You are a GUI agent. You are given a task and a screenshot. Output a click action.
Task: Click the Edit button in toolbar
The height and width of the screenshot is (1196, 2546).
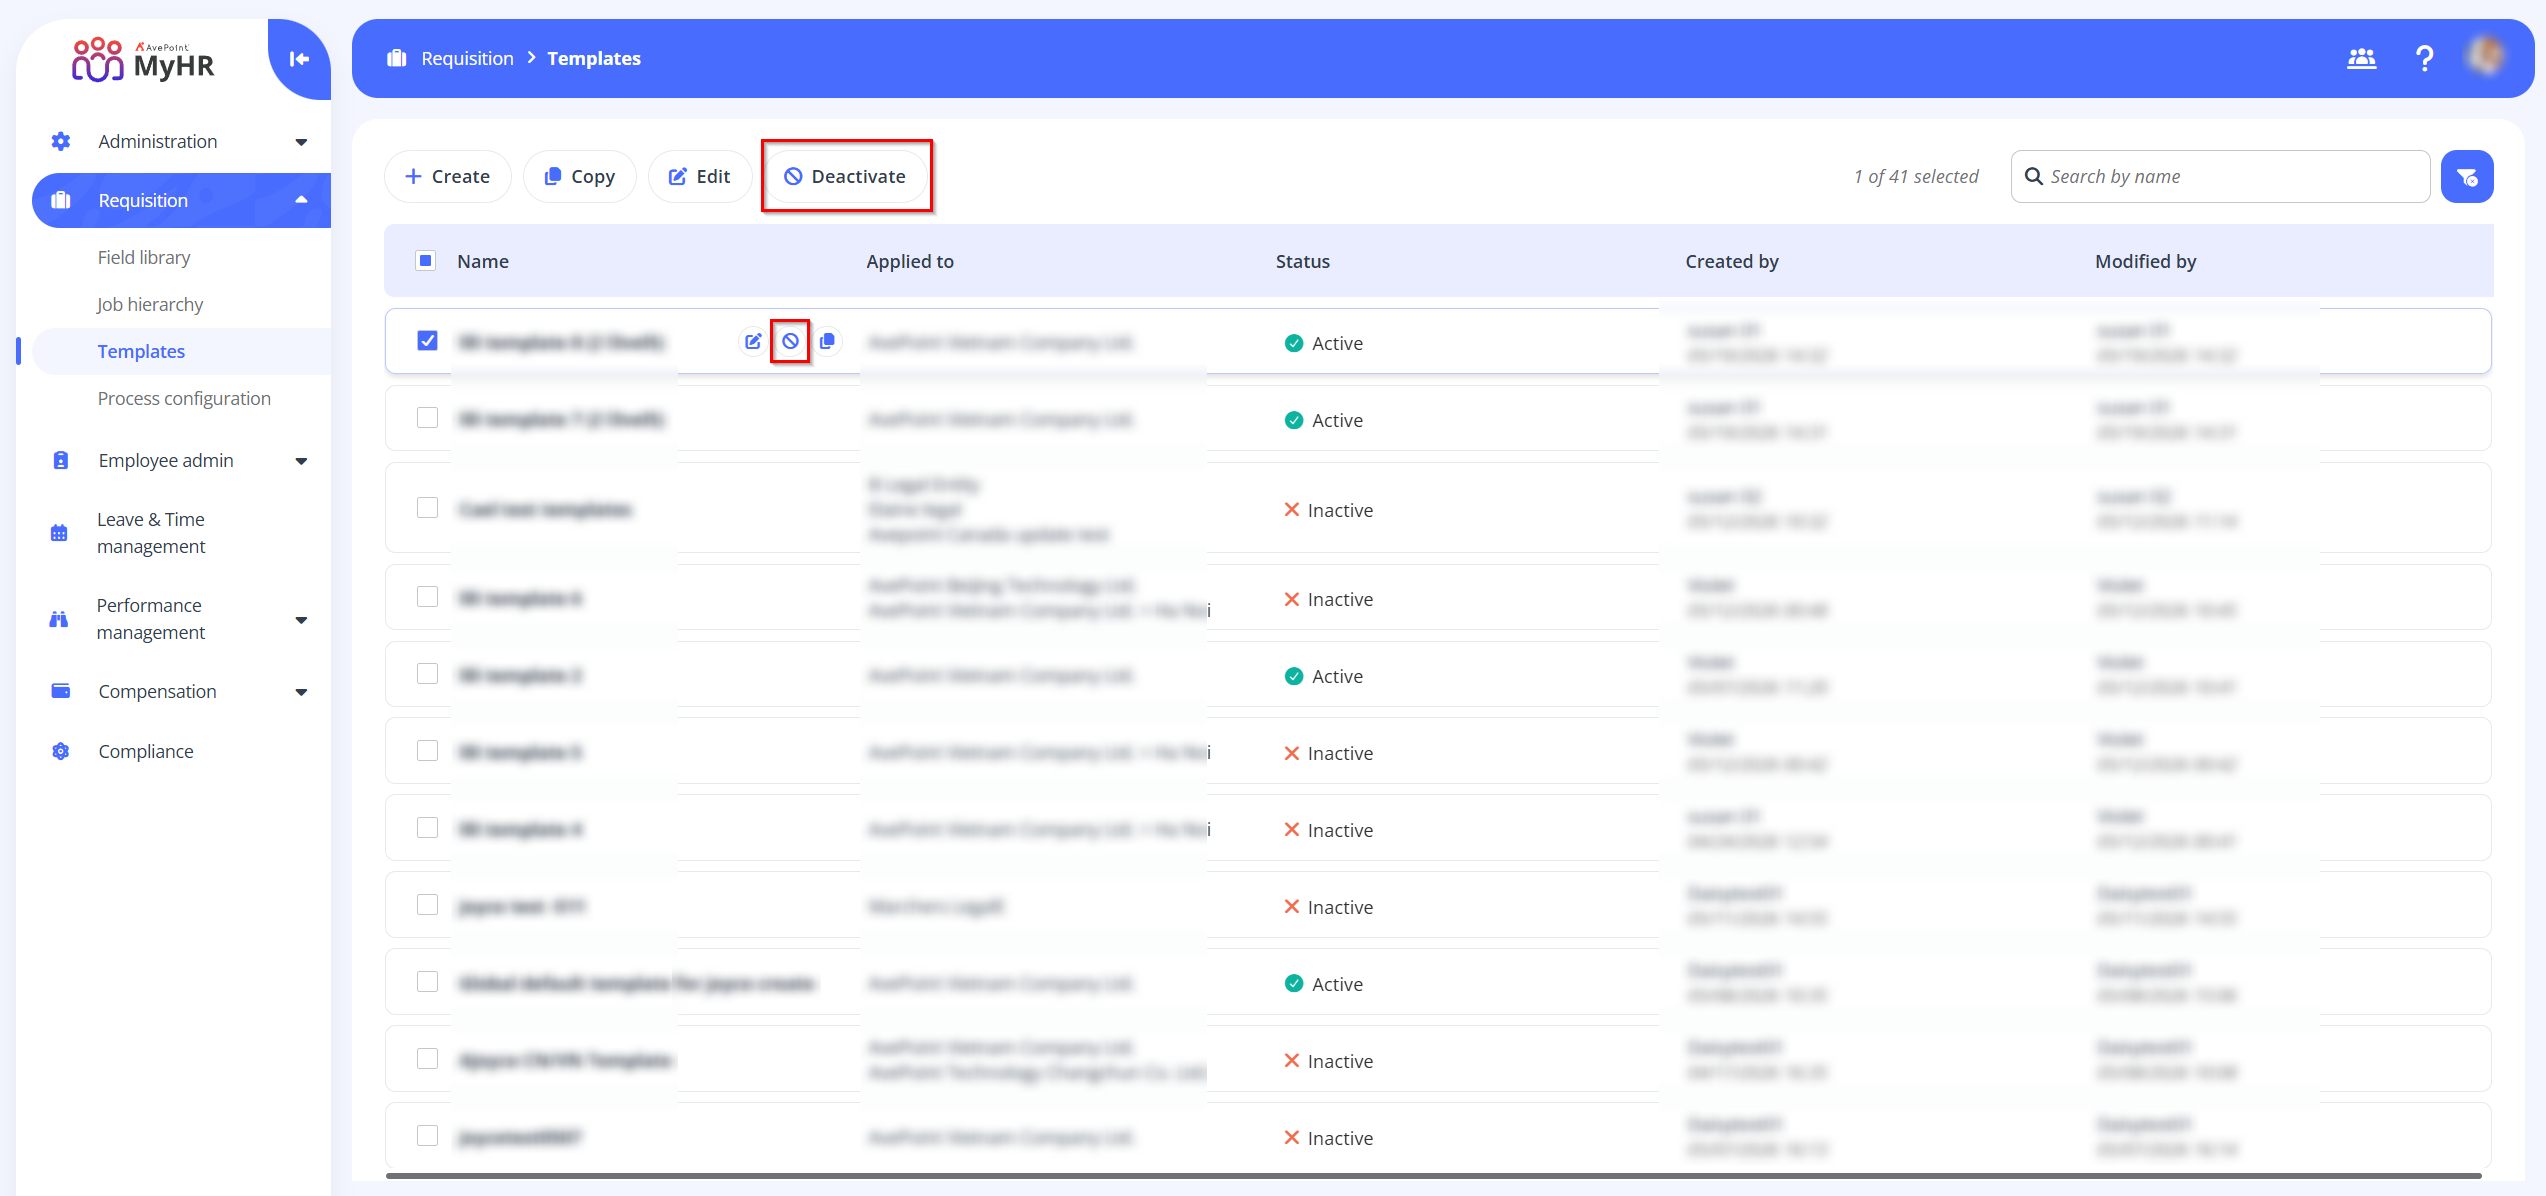700,177
